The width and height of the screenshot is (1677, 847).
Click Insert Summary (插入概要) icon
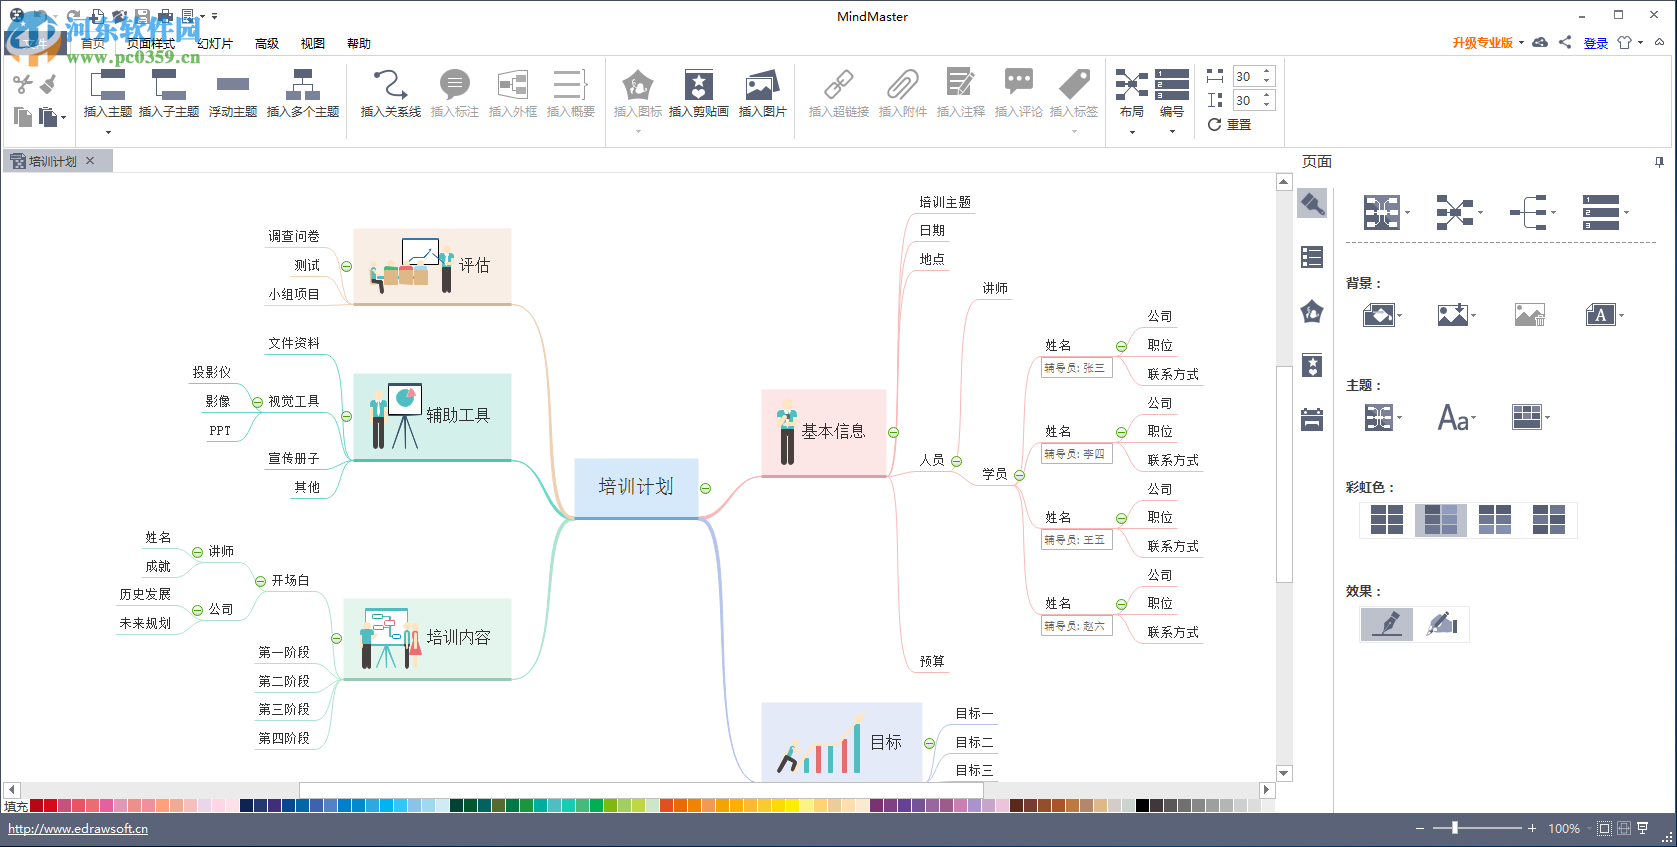click(570, 84)
